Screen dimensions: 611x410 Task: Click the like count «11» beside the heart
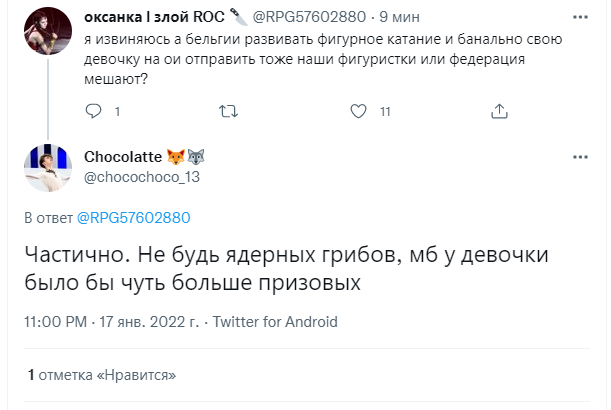point(385,112)
